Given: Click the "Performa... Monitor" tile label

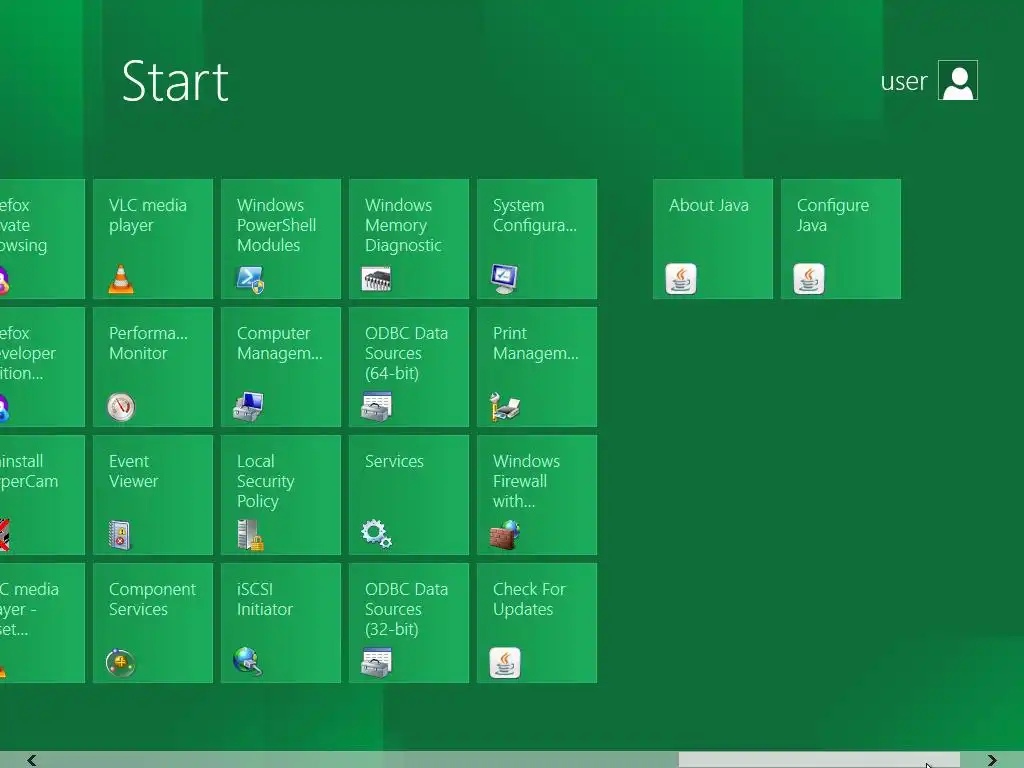Looking at the screenshot, I should coord(148,343).
